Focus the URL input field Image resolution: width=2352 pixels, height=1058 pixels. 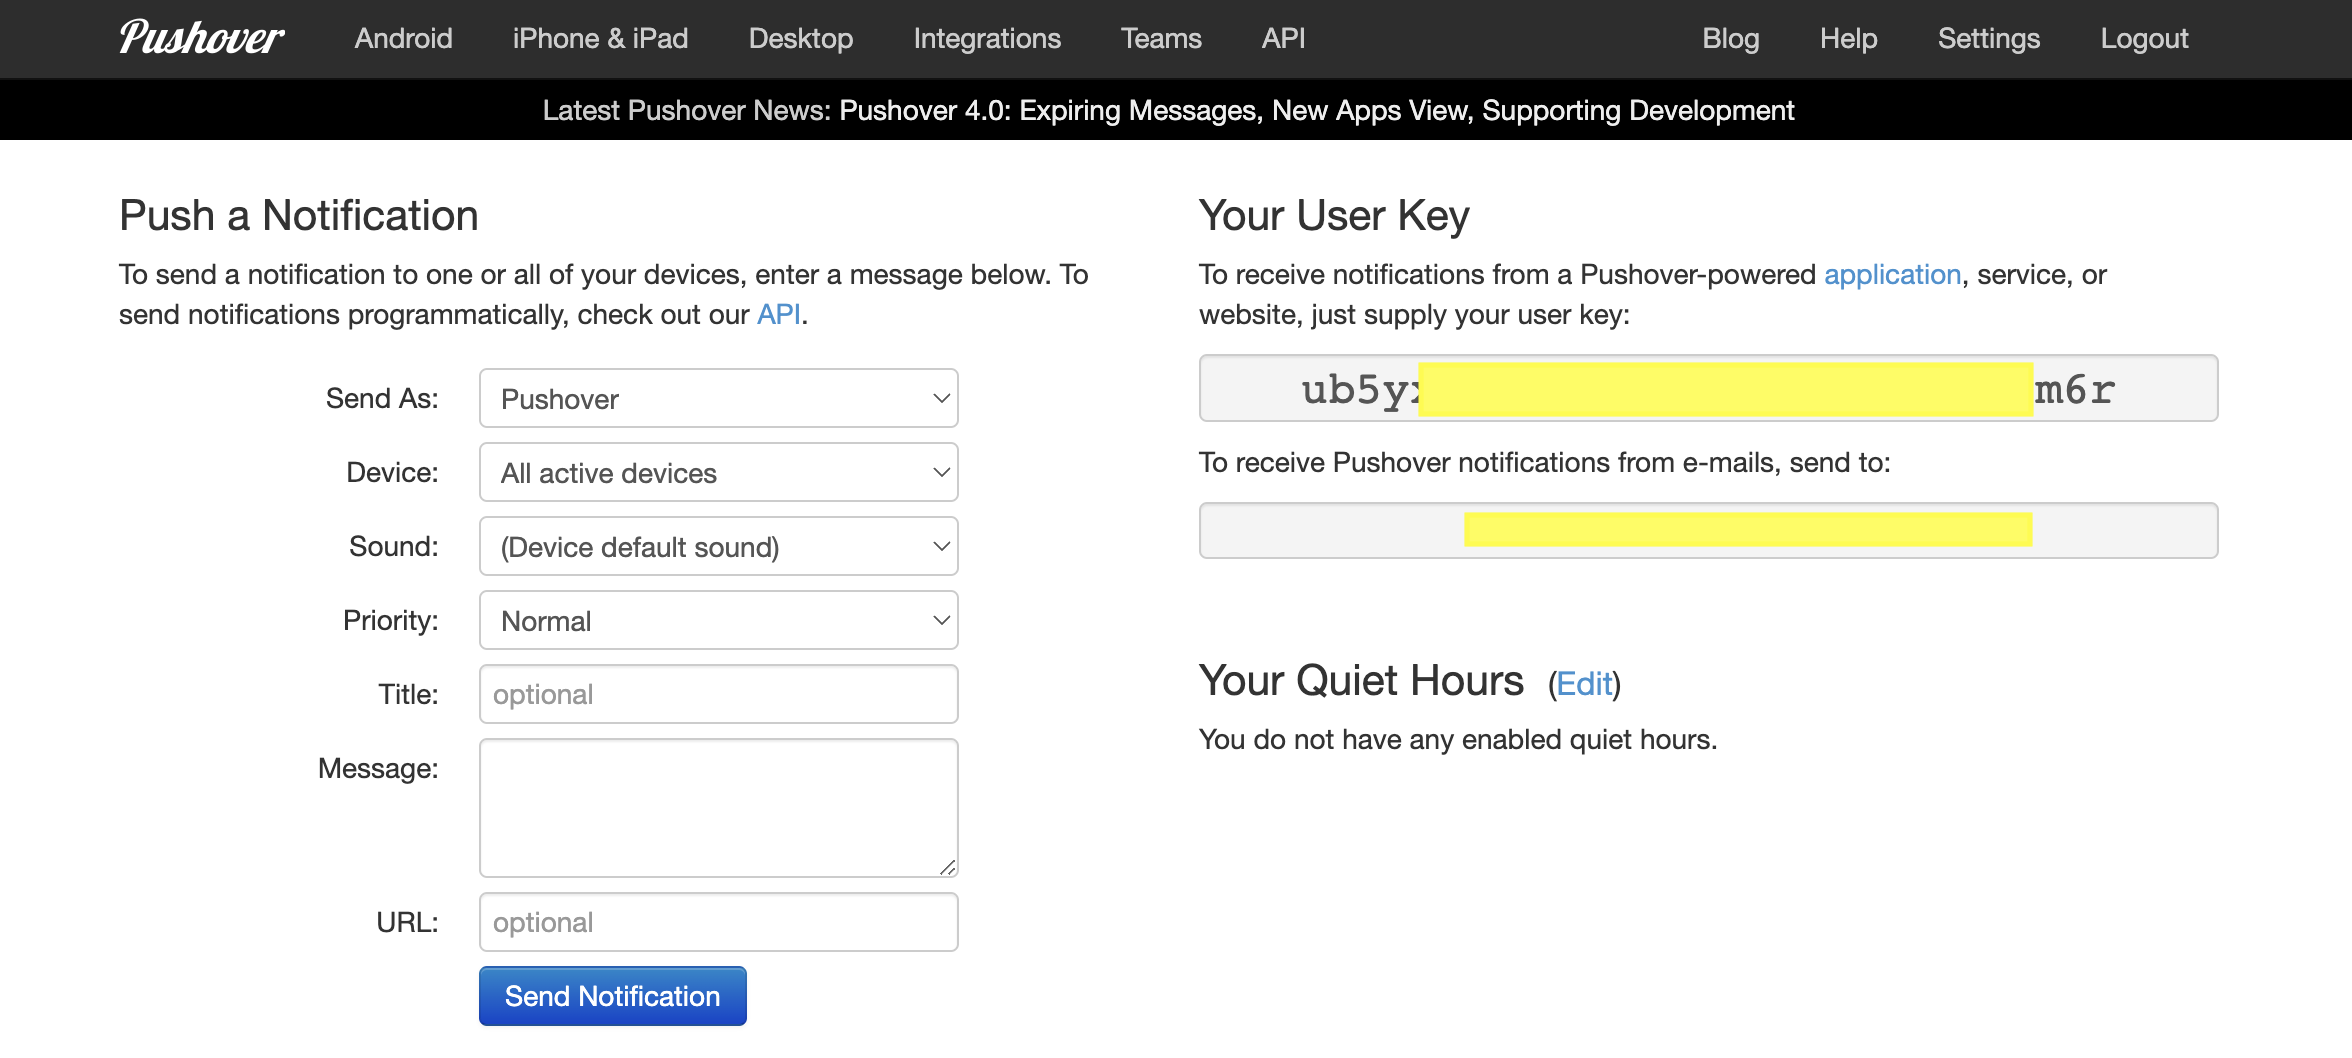point(718,922)
